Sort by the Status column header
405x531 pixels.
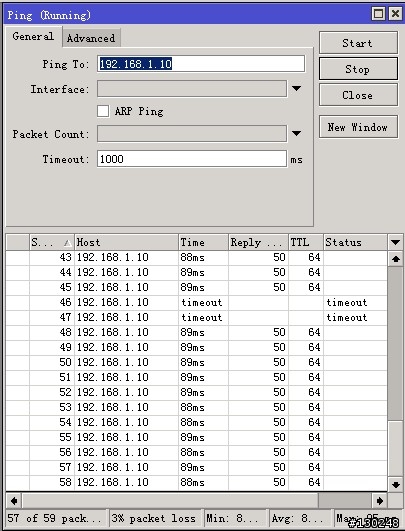tap(355, 242)
